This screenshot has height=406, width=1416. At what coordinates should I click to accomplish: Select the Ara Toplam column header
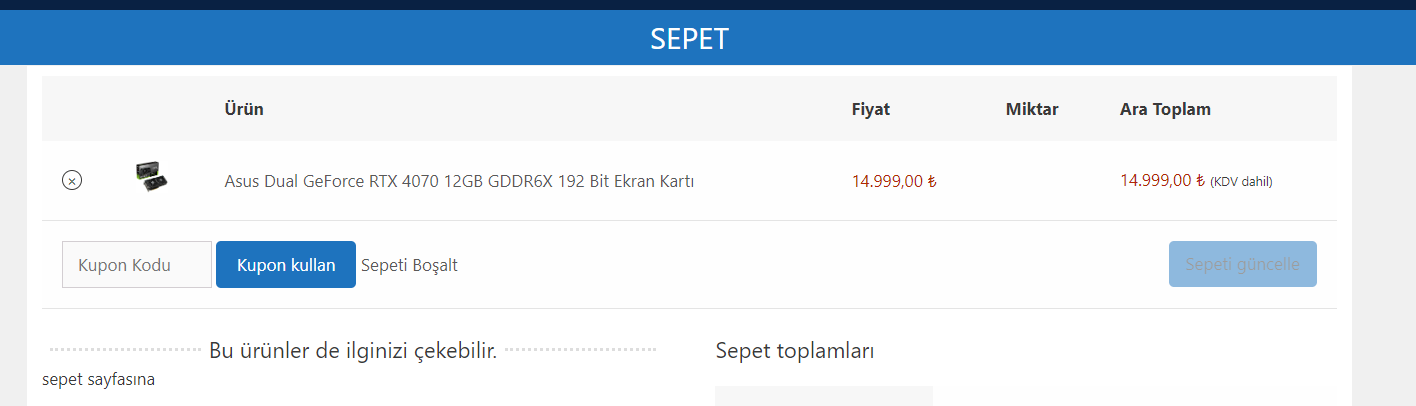1165,109
